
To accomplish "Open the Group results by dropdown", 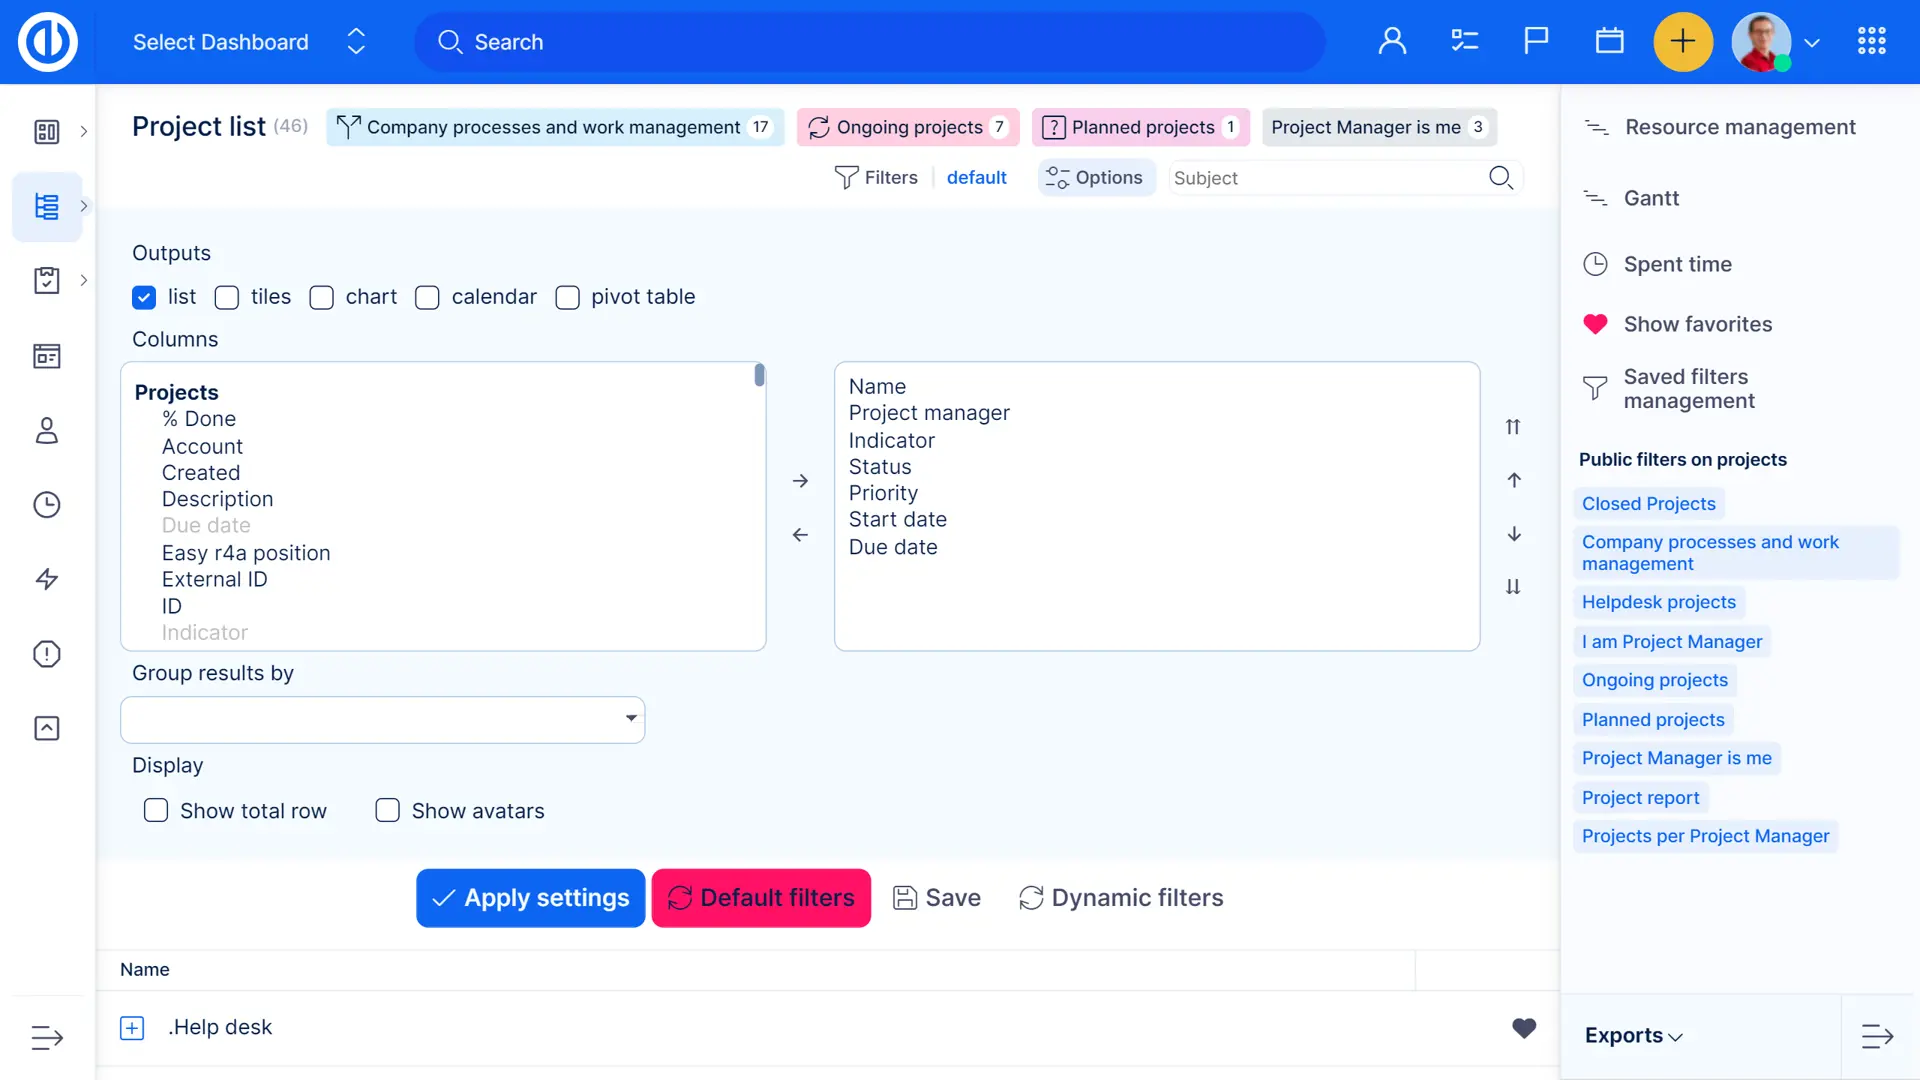I will click(382, 719).
